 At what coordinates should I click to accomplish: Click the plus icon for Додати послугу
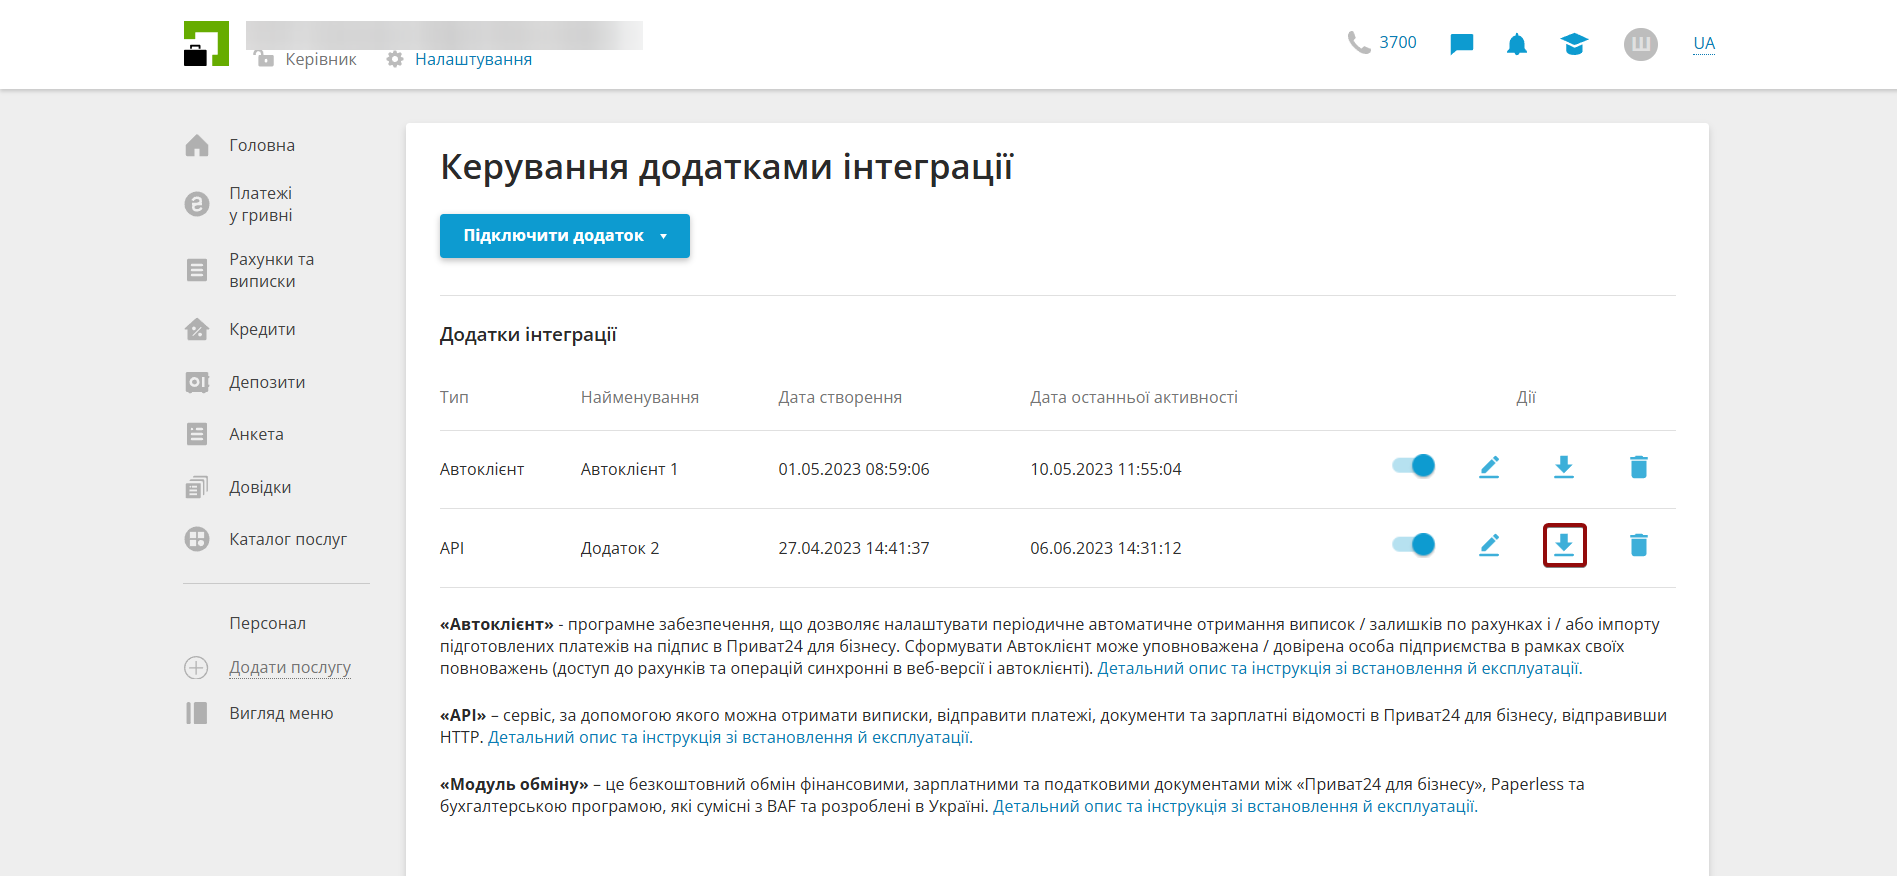click(x=196, y=668)
